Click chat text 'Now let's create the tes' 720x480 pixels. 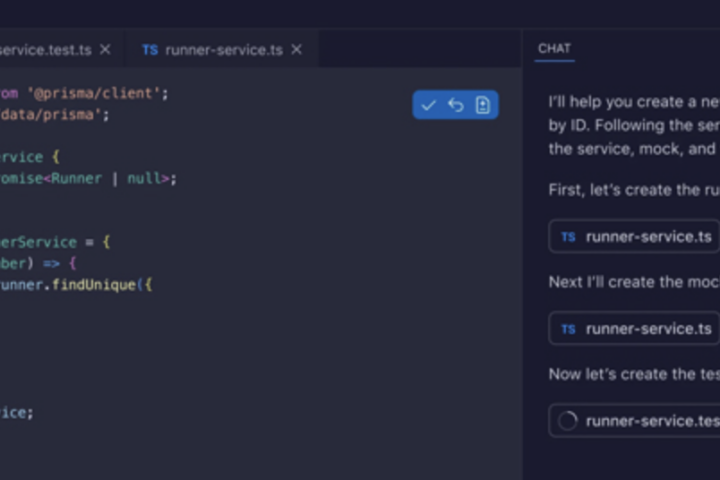pyautogui.click(x=634, y=374)
